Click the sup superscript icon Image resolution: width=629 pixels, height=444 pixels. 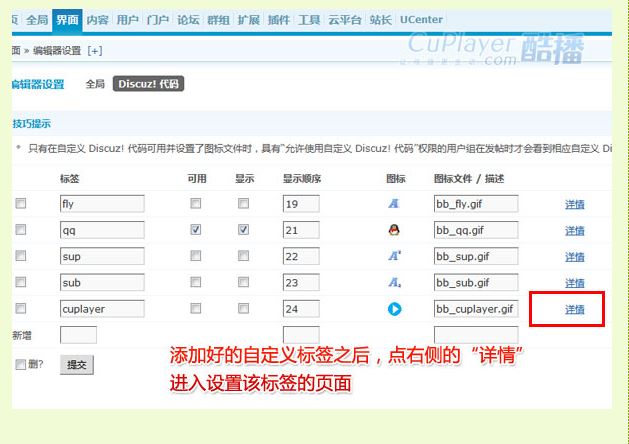pos(394,256)
